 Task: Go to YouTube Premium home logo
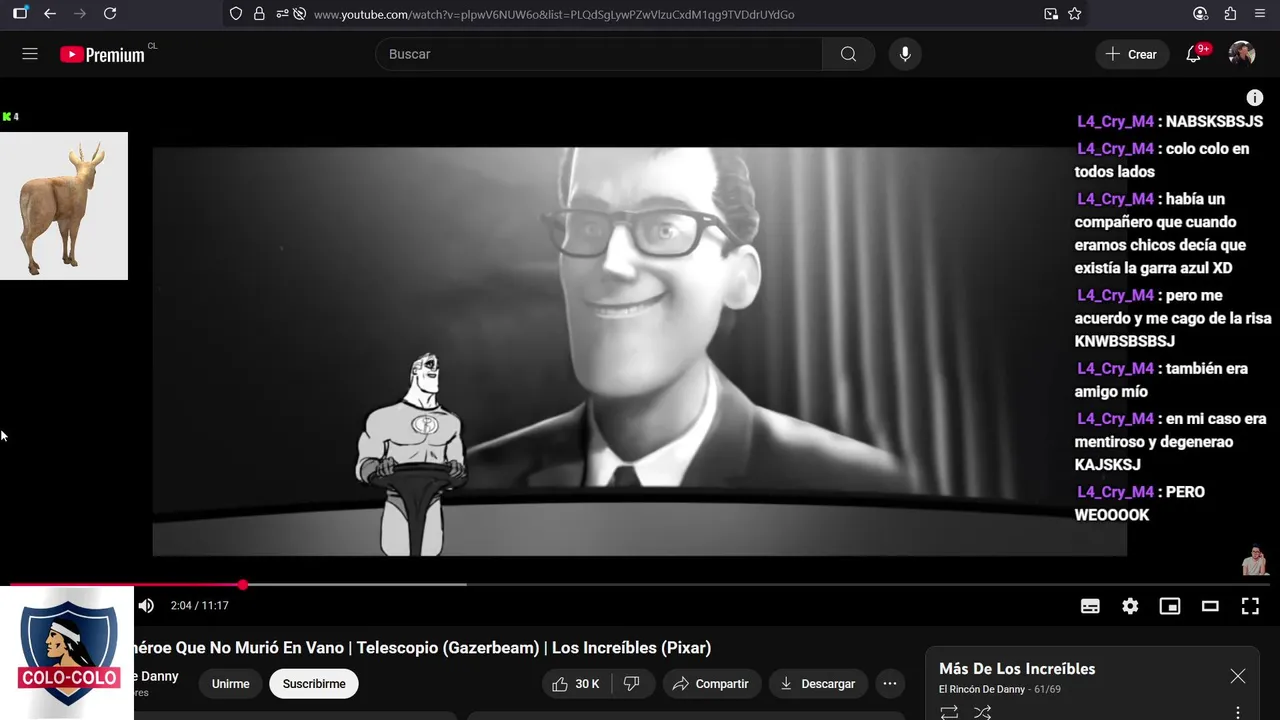102,54
